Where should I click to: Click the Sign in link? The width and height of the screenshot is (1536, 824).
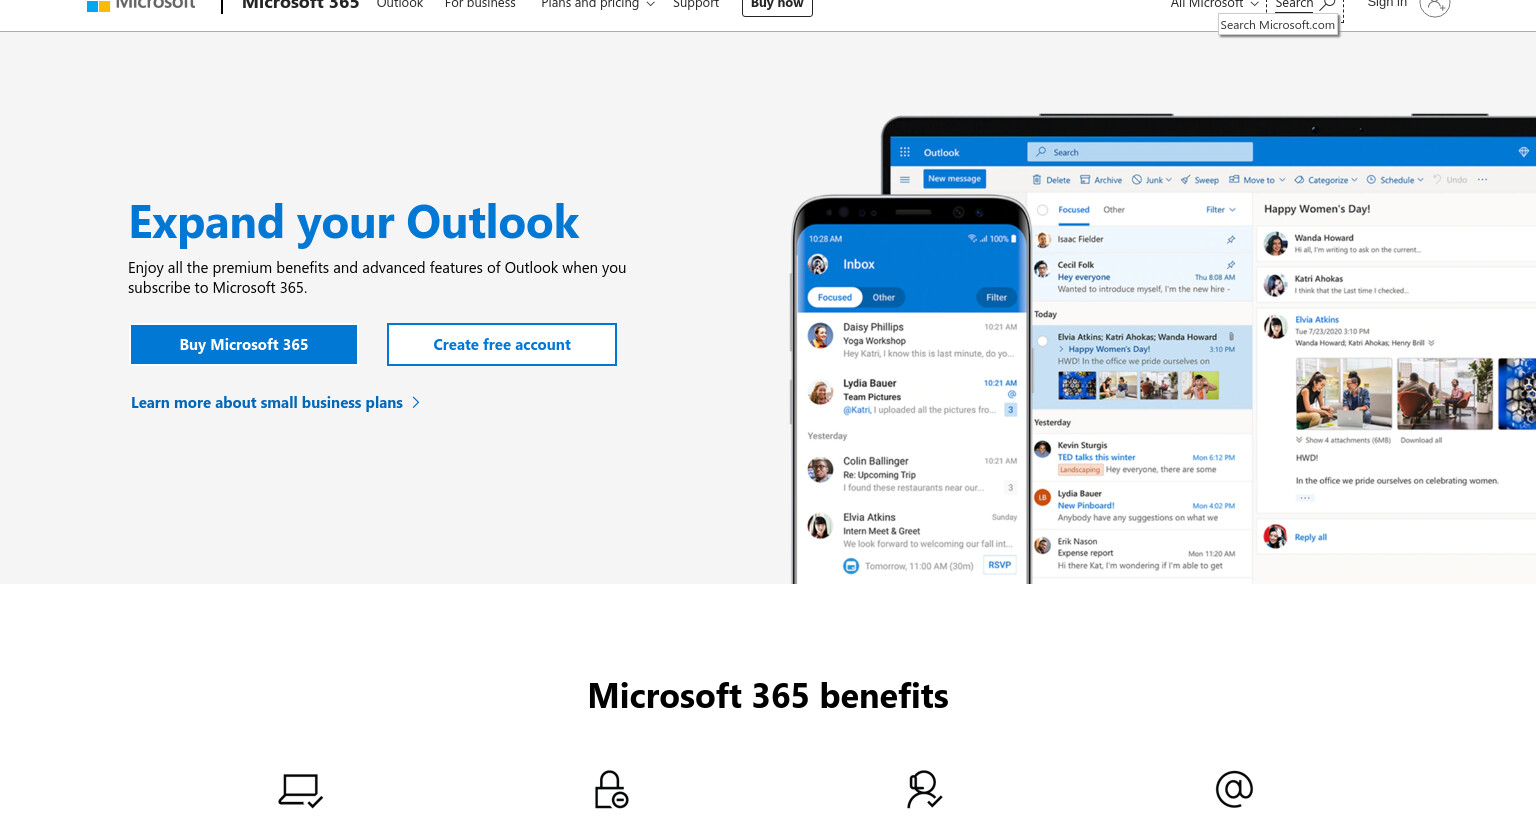1387,5
